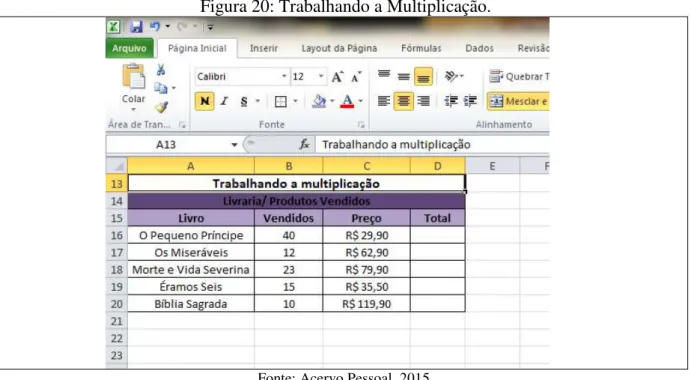Cut selection with scissors icon
691x380 pixels.
pyautogui.click(x=161, y=70)
